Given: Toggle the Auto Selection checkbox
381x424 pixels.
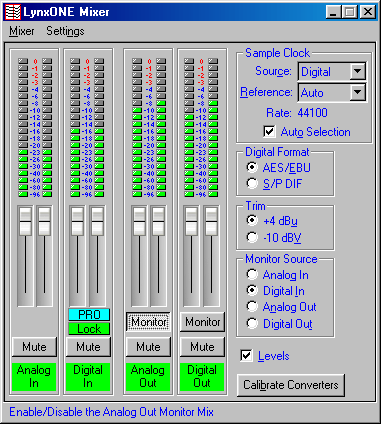Looking at the screenshot, I should pos(269,131).
